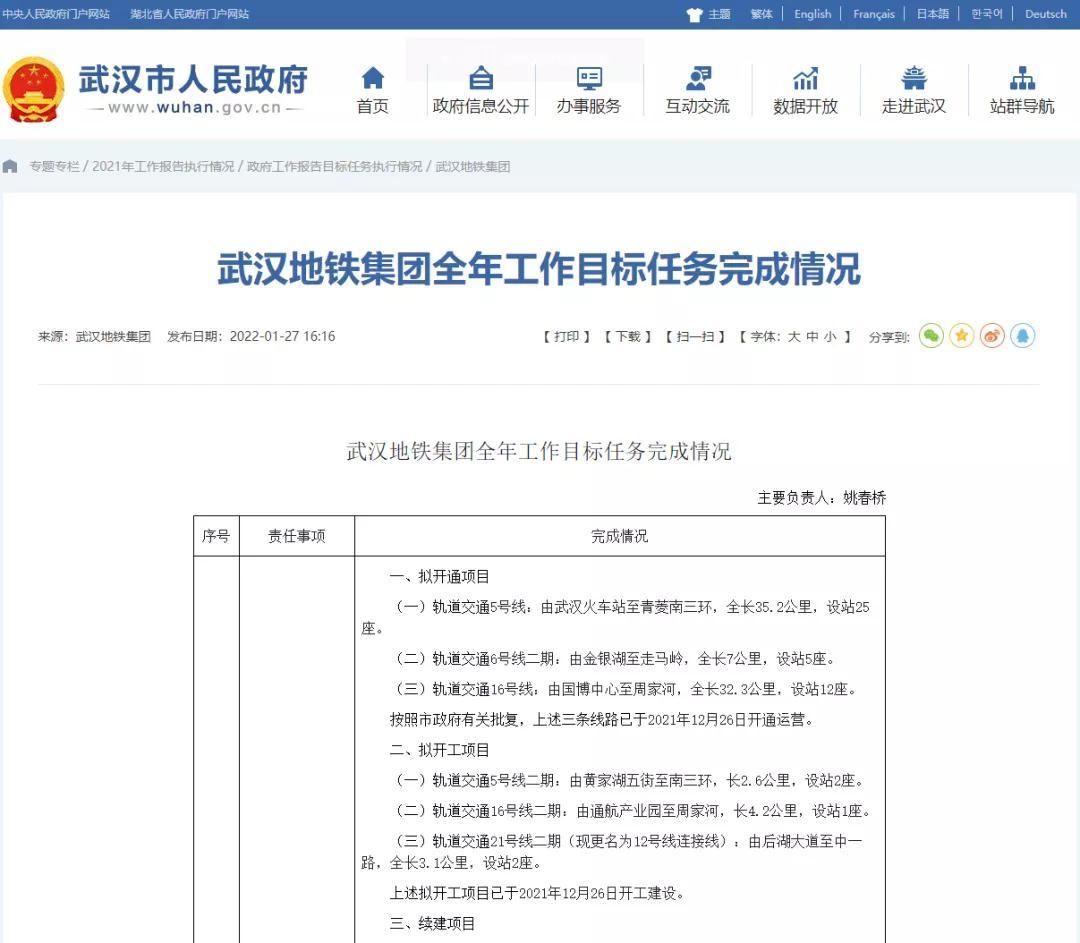Set font size to 大

794,336
